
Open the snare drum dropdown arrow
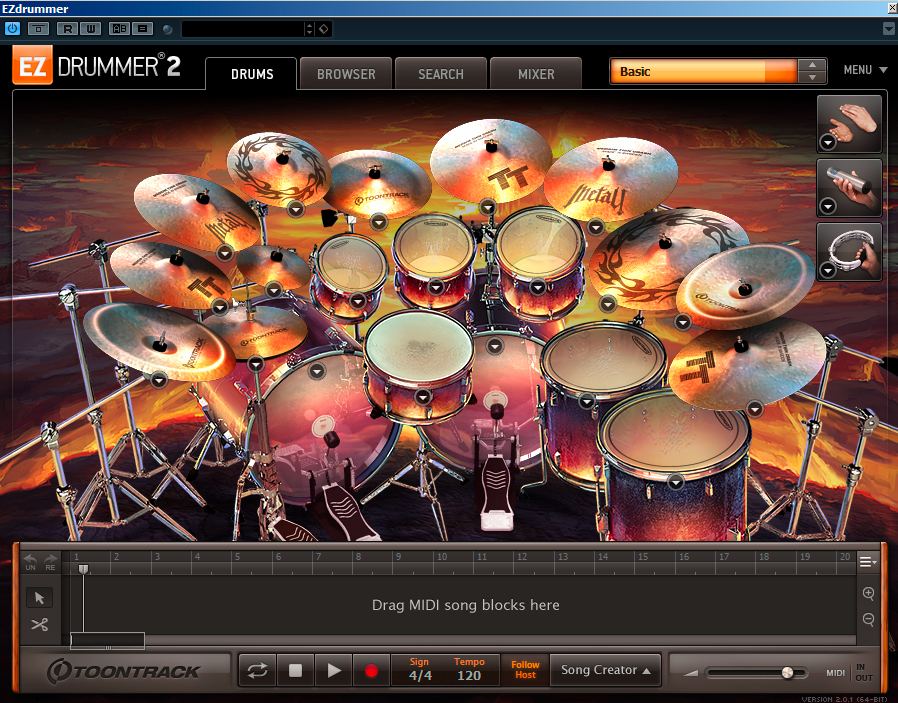423,397
